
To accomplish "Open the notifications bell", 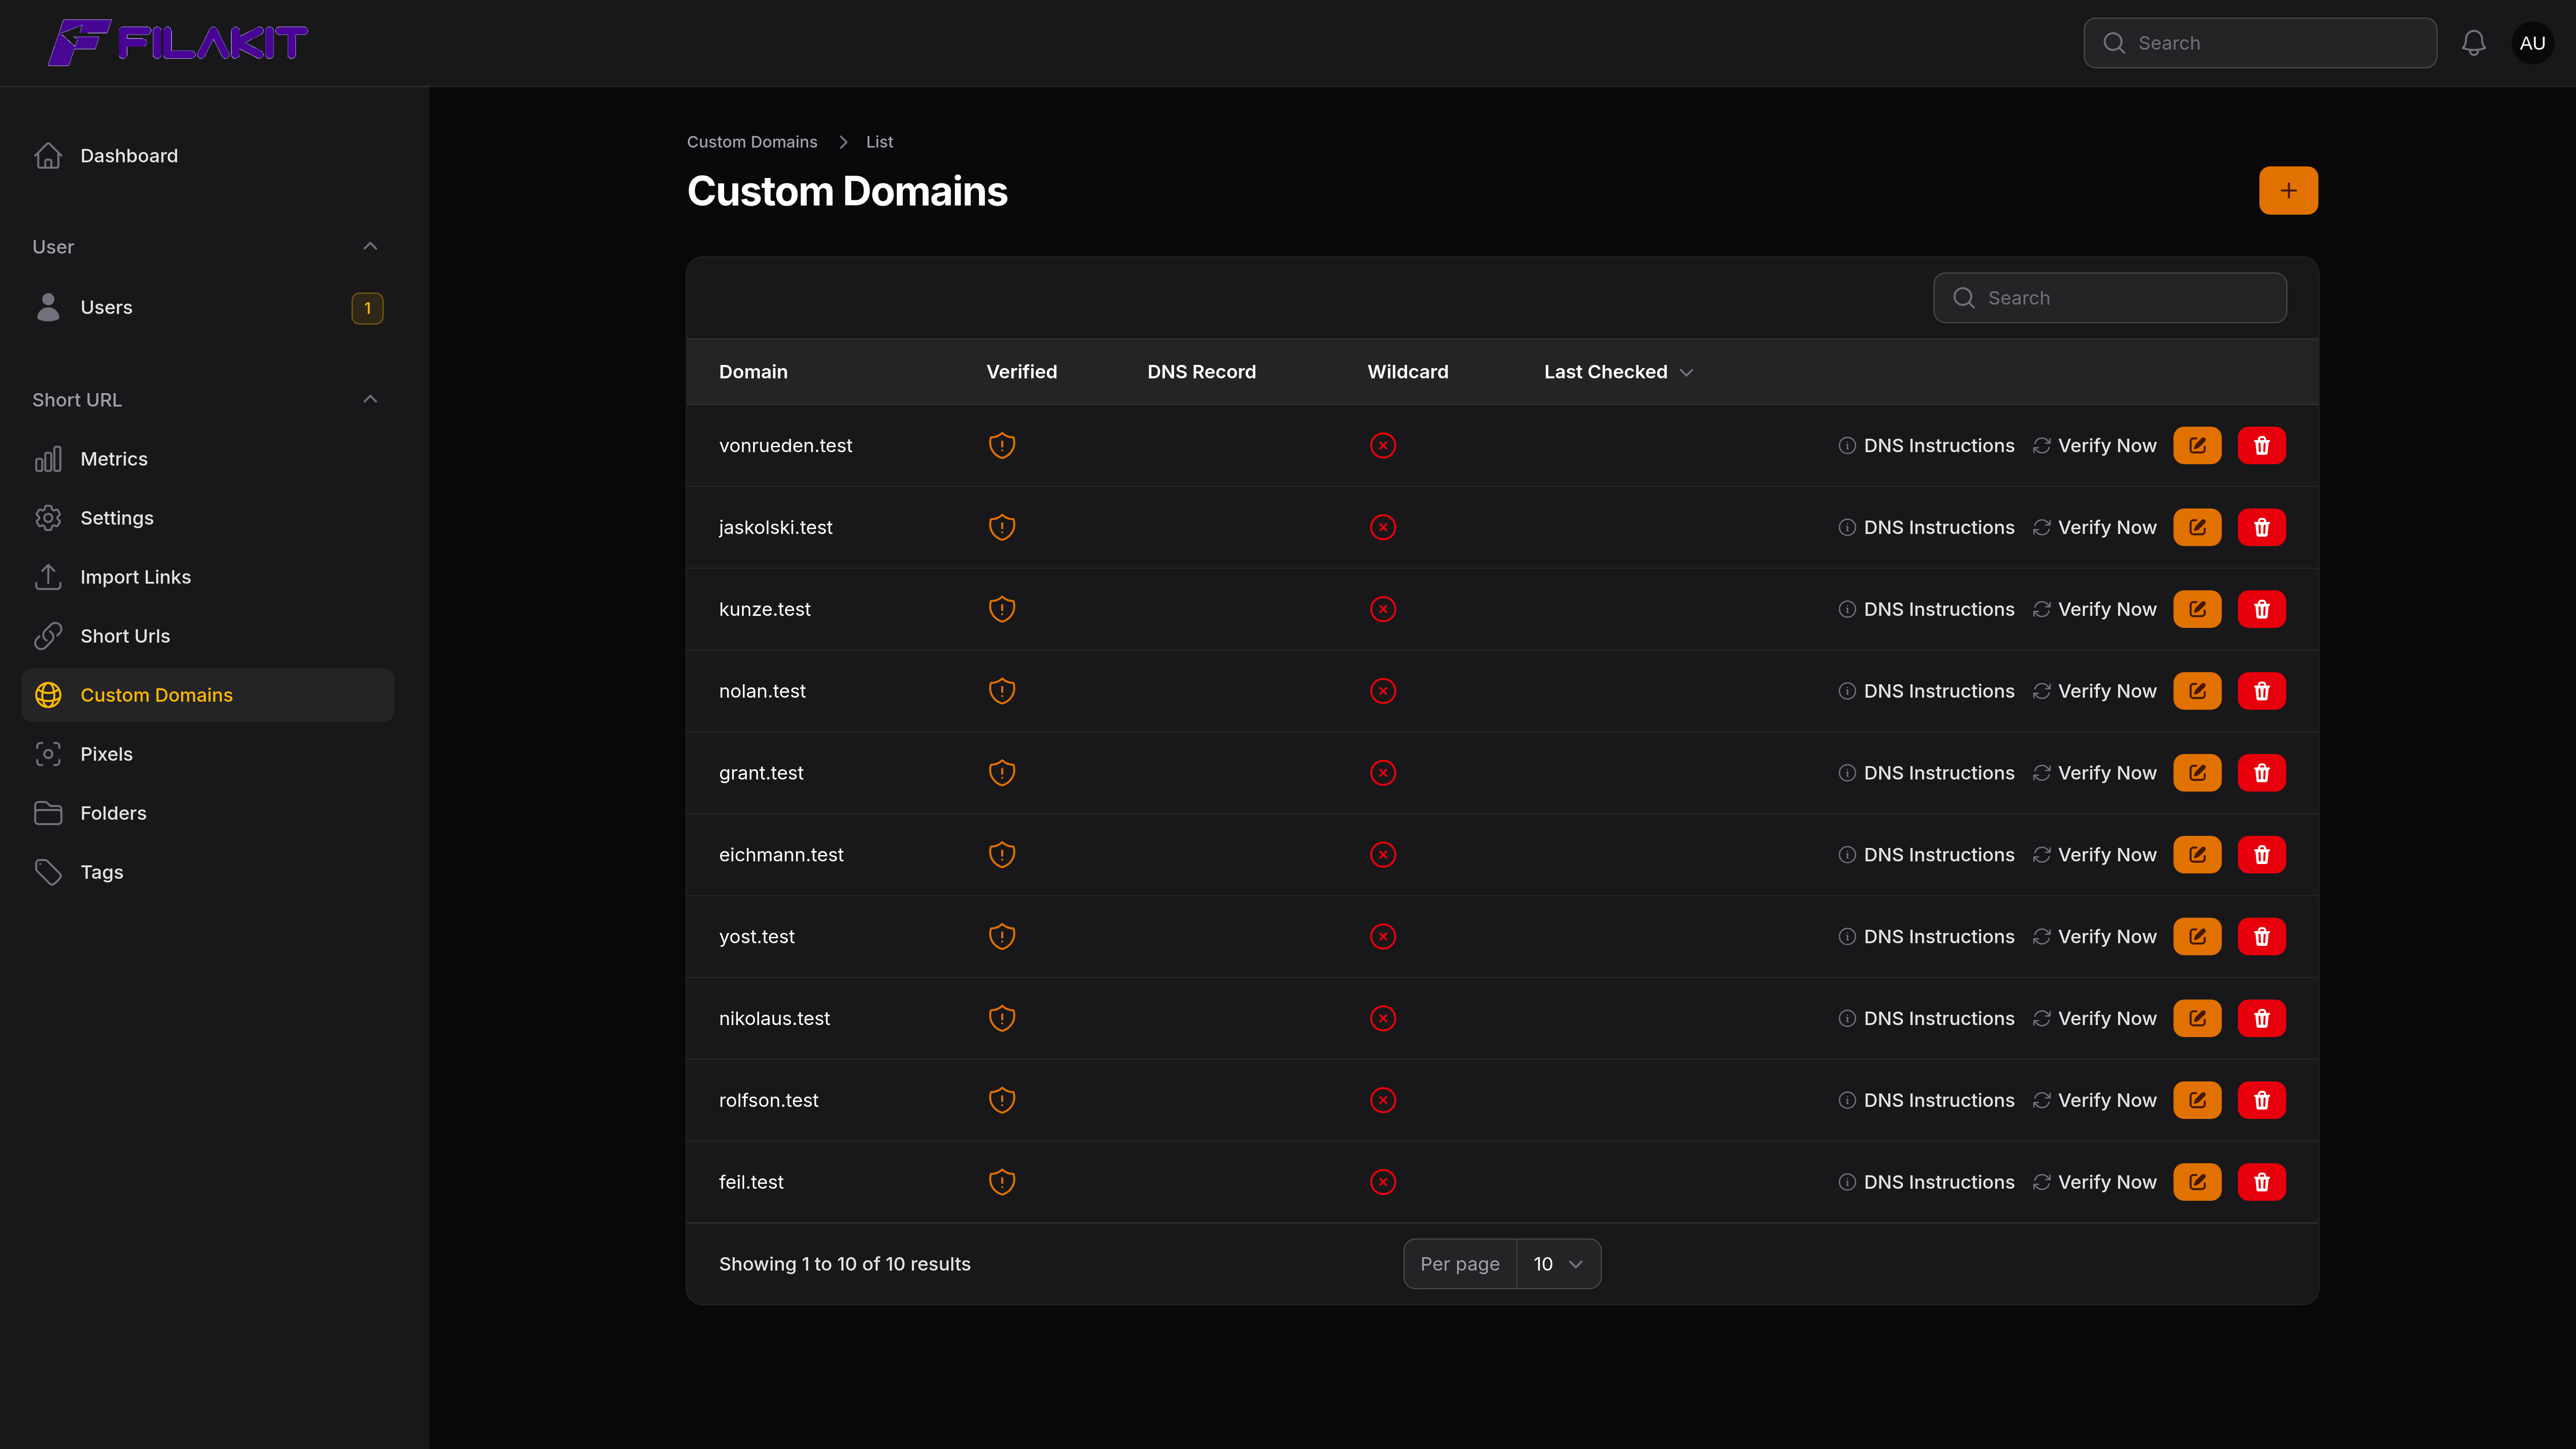I will click(x=2473, y=43).
